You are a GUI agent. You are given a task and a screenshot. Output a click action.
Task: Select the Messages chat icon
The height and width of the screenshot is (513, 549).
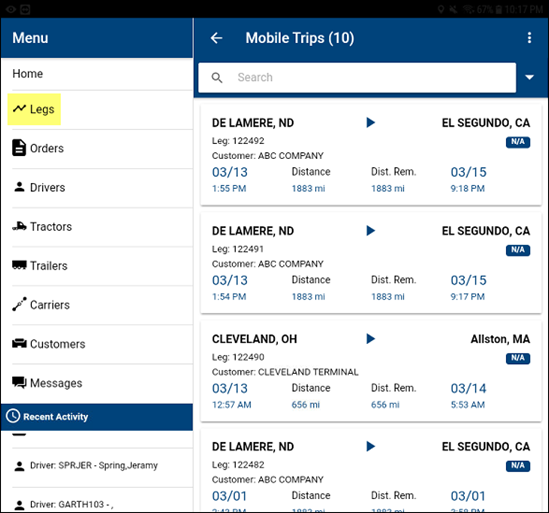[x=19, y=382]
